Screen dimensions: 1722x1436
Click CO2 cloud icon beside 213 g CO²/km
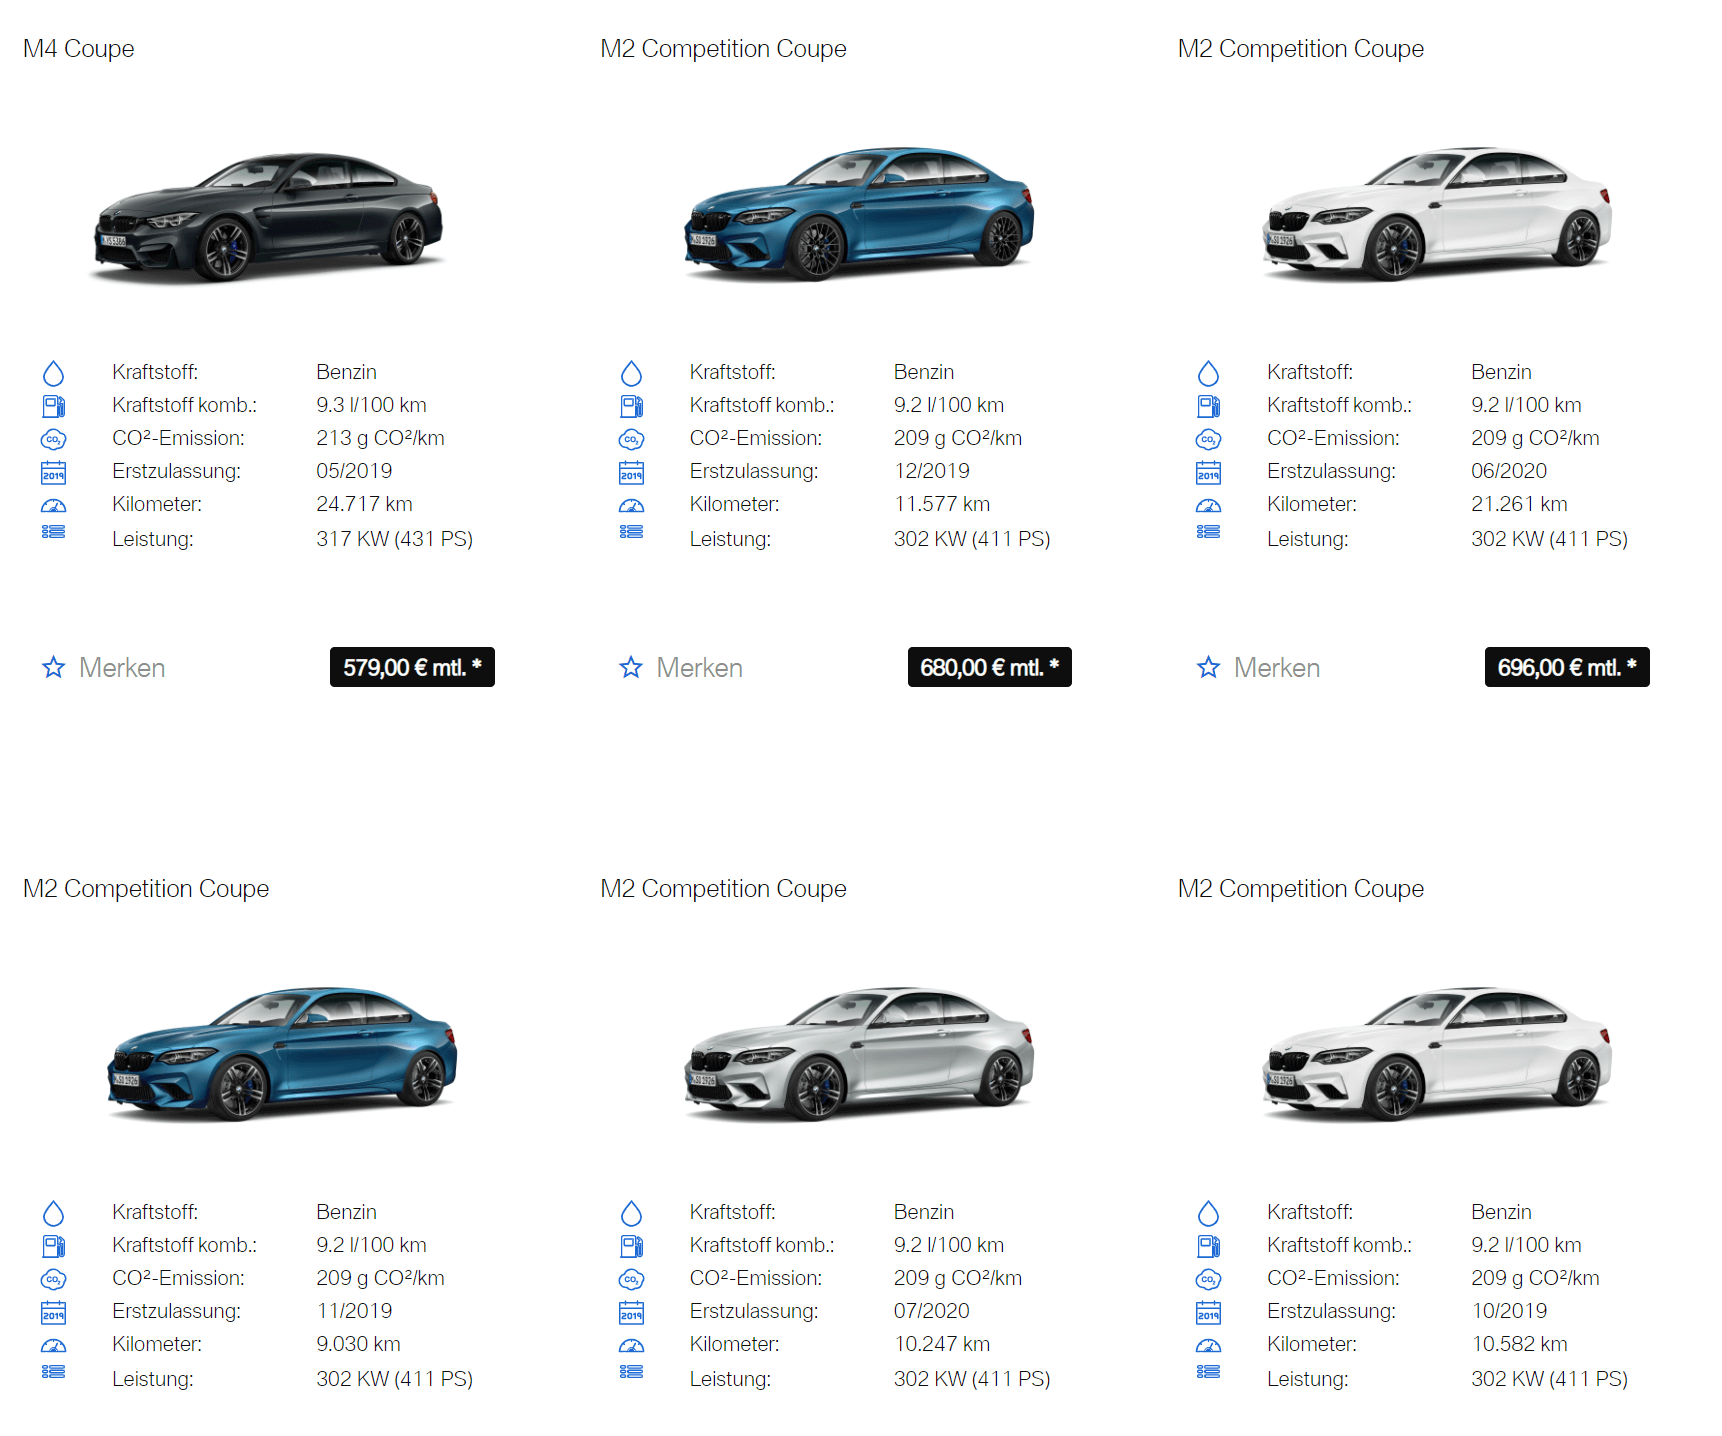[x=53, y=439]
